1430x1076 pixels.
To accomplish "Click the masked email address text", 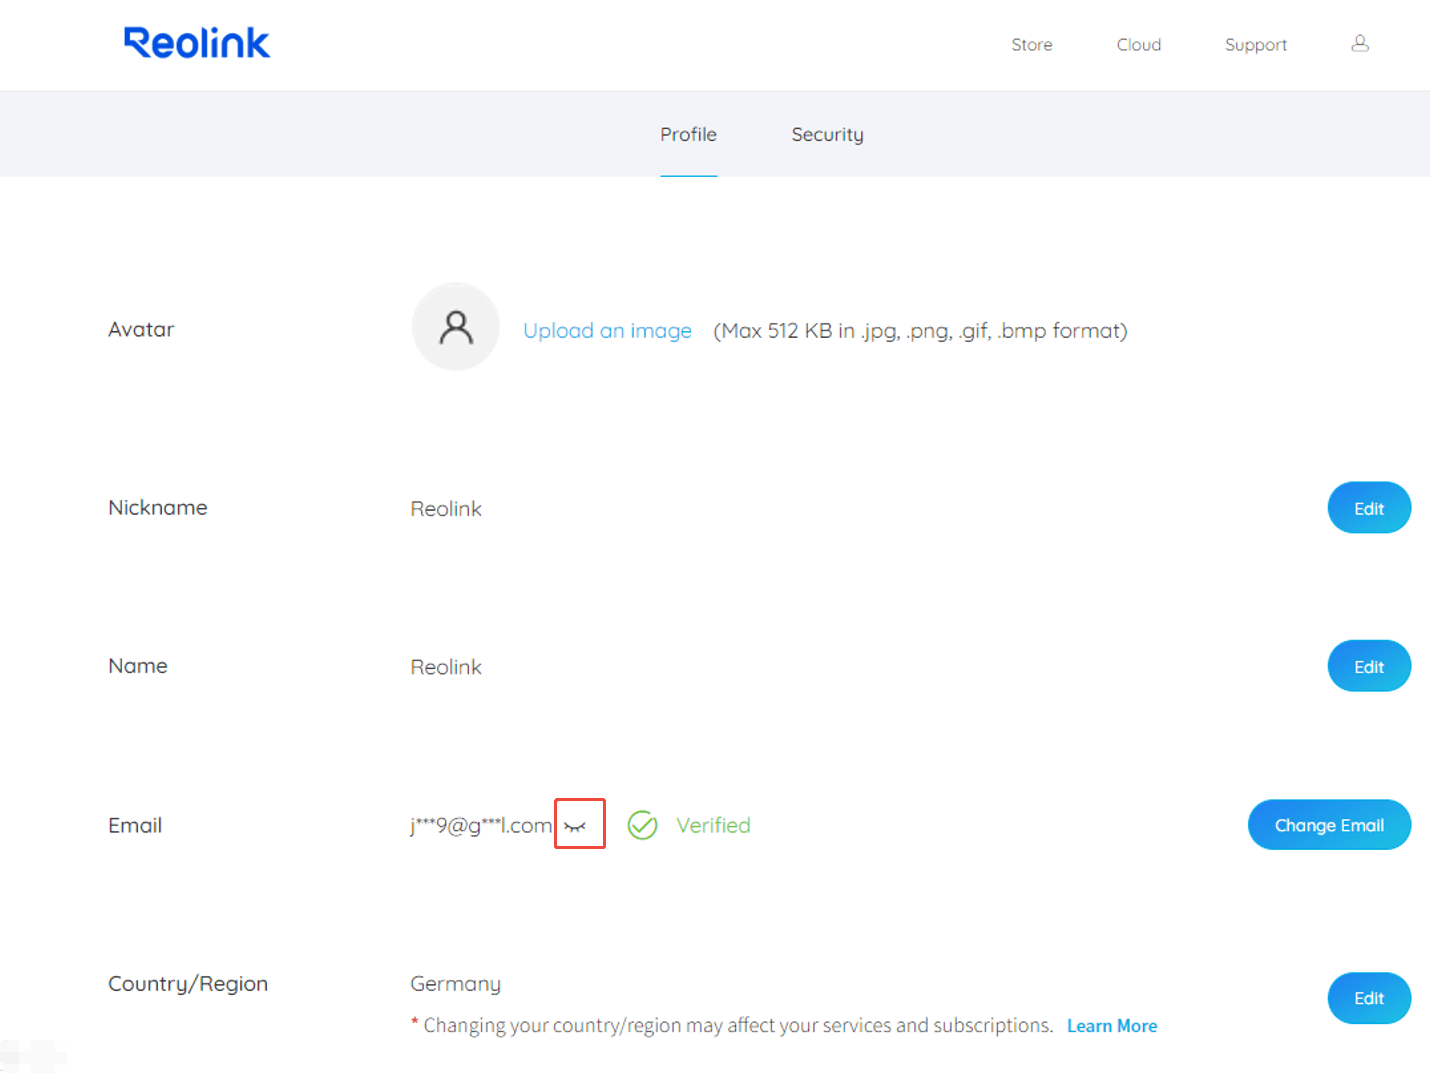I will [481, 826].
